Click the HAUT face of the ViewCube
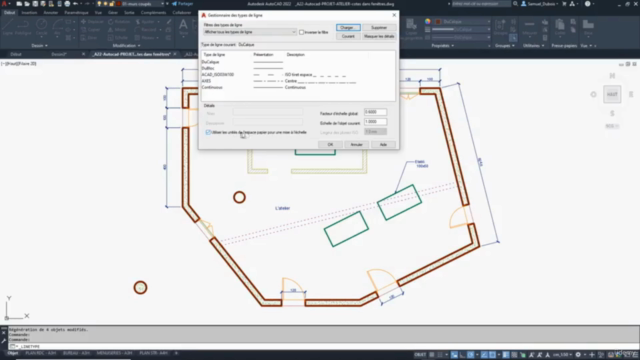The image size is (640, 360). point(612,94)
